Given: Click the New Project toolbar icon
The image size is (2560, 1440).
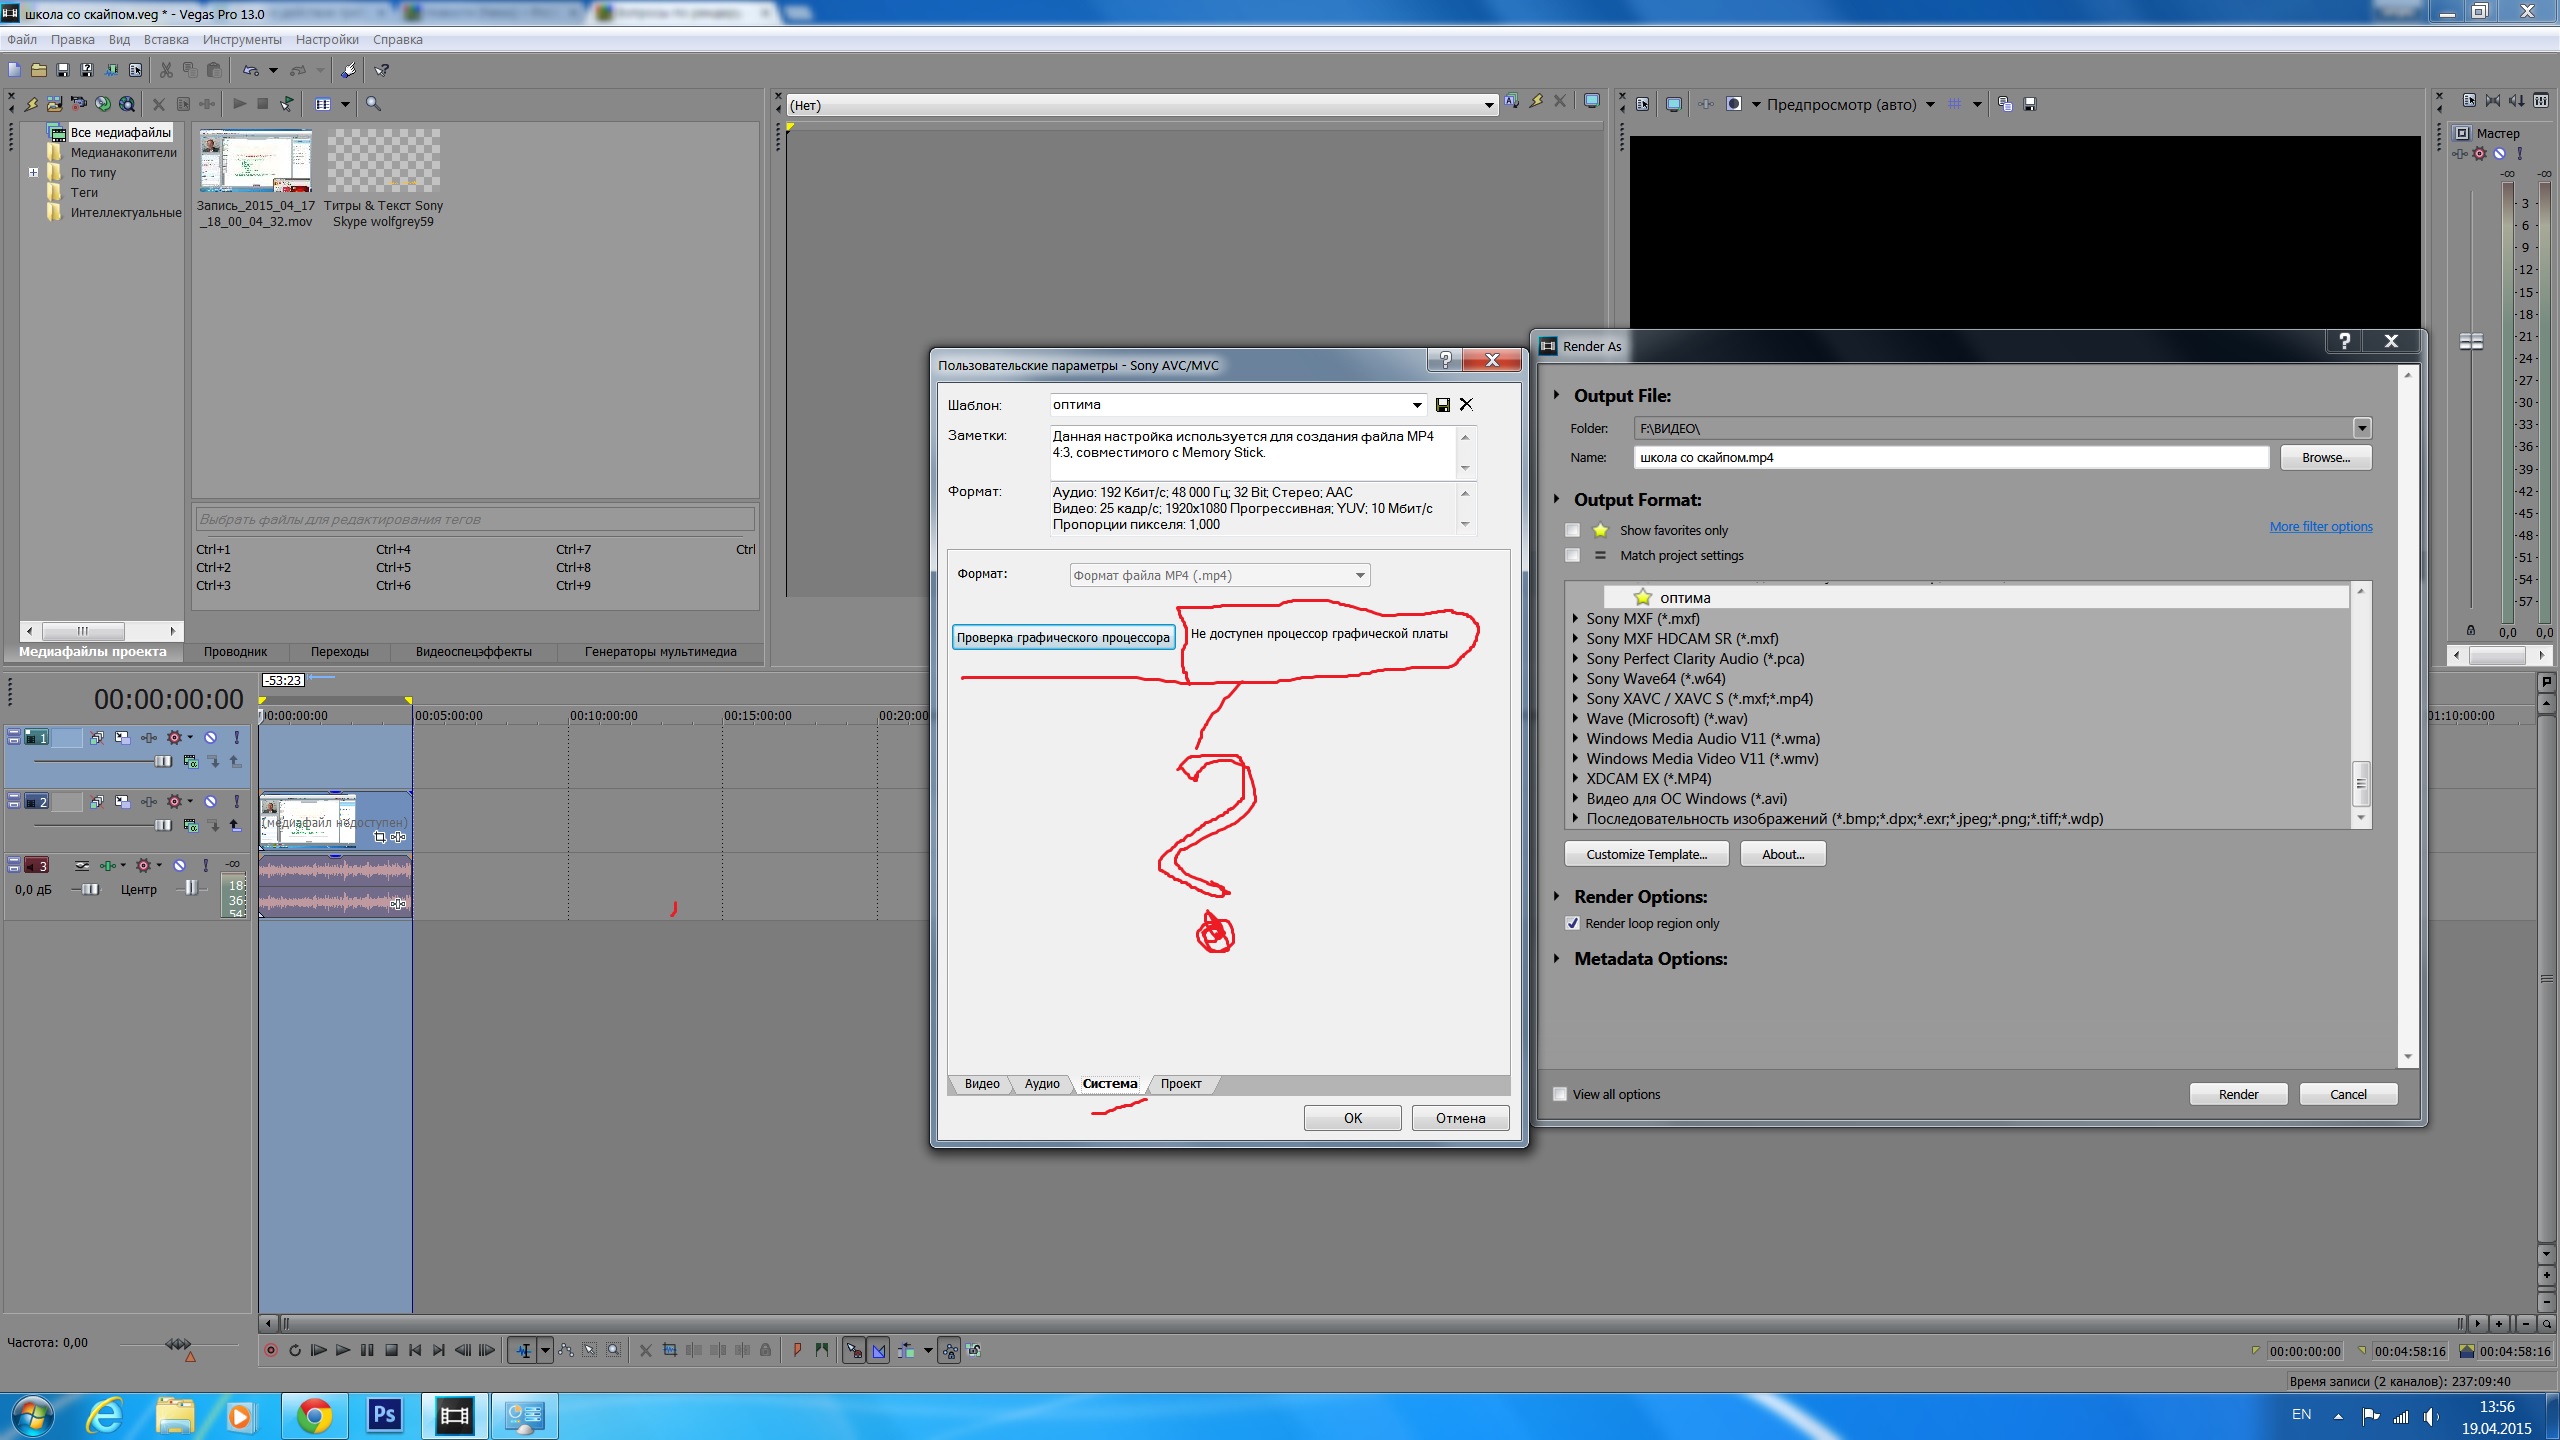Looking at the screenshot, I should click(x=14, y=70).
